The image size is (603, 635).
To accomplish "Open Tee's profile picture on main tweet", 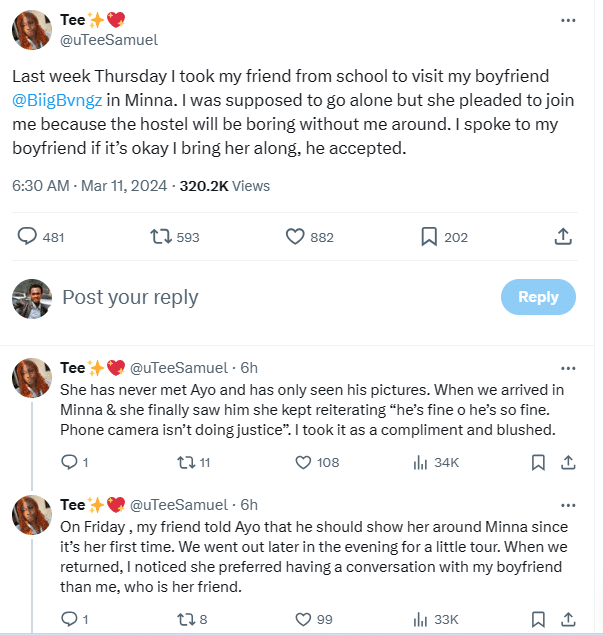I will (x=31, y=30).
